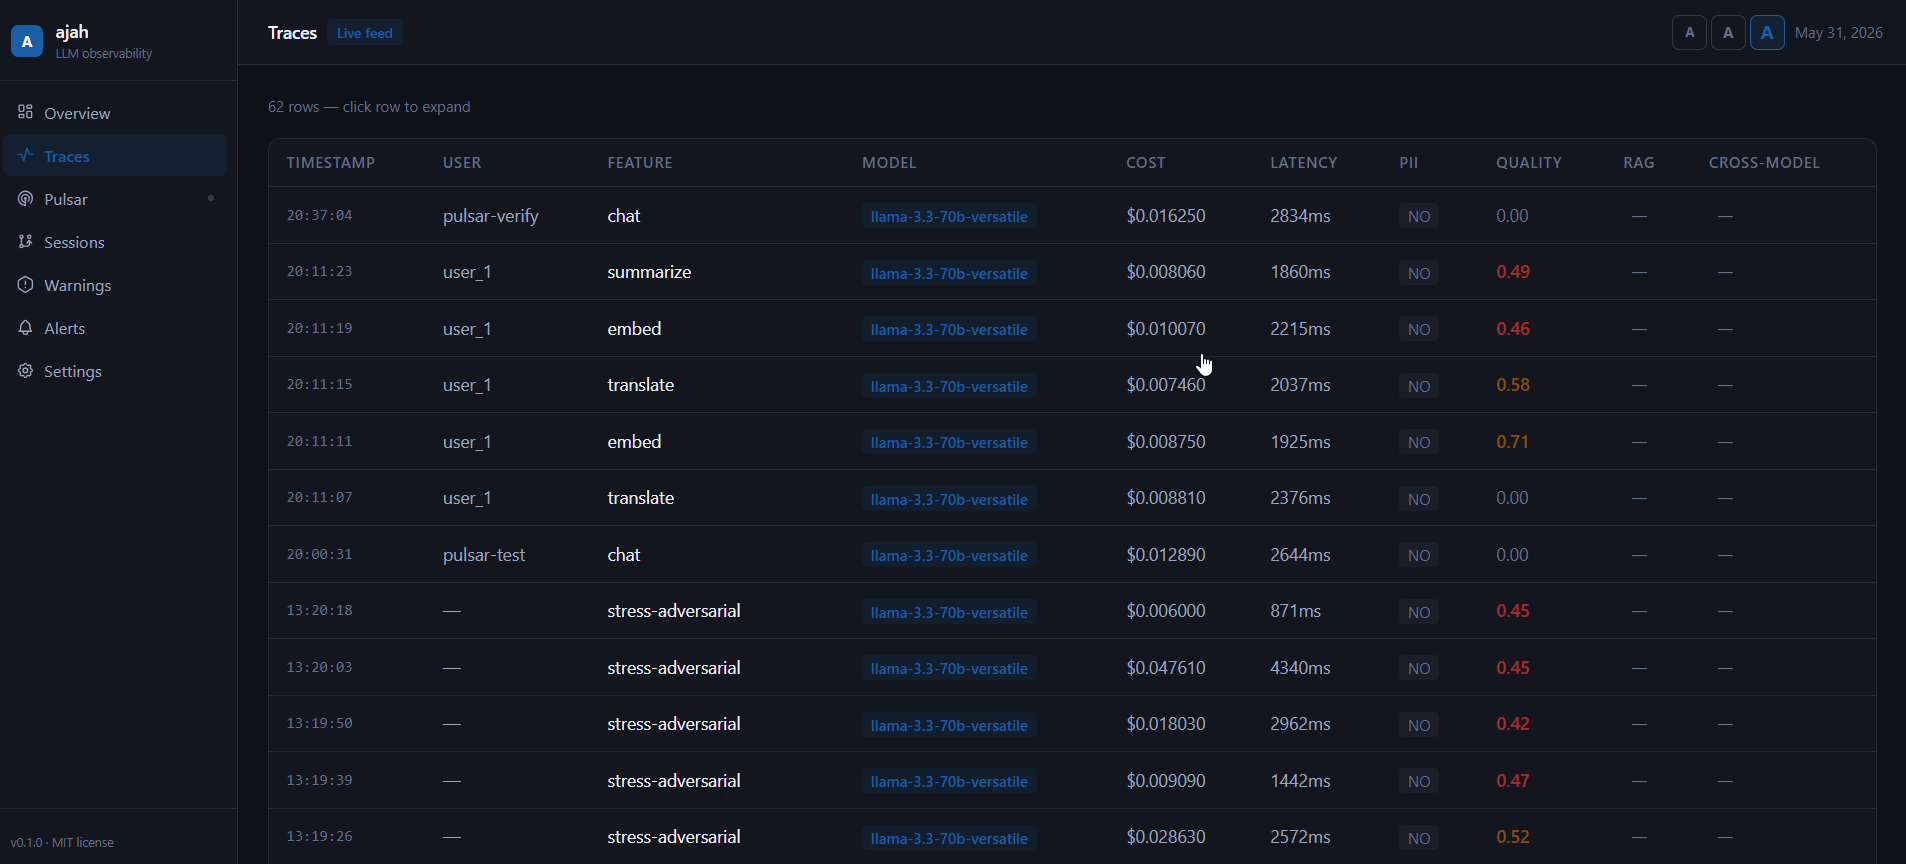Image resolution: width=1906 pixels, height=864 pixels.
Task: Click the Settings gear icon
Action: coord(26,370)
